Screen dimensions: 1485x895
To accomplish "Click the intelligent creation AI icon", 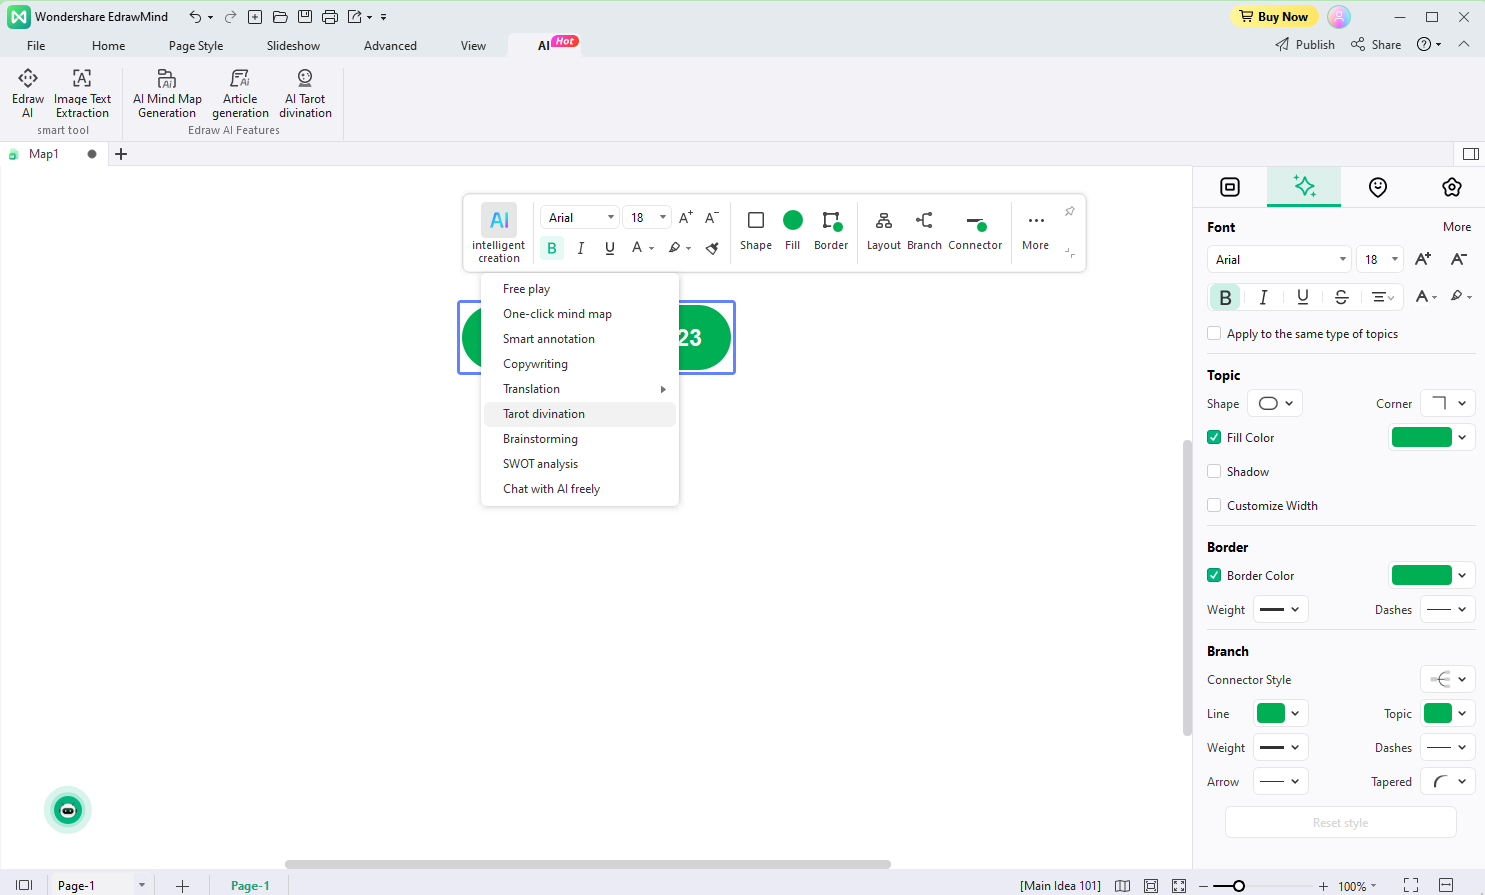I will pyautogui.click(x=499, y=220).
